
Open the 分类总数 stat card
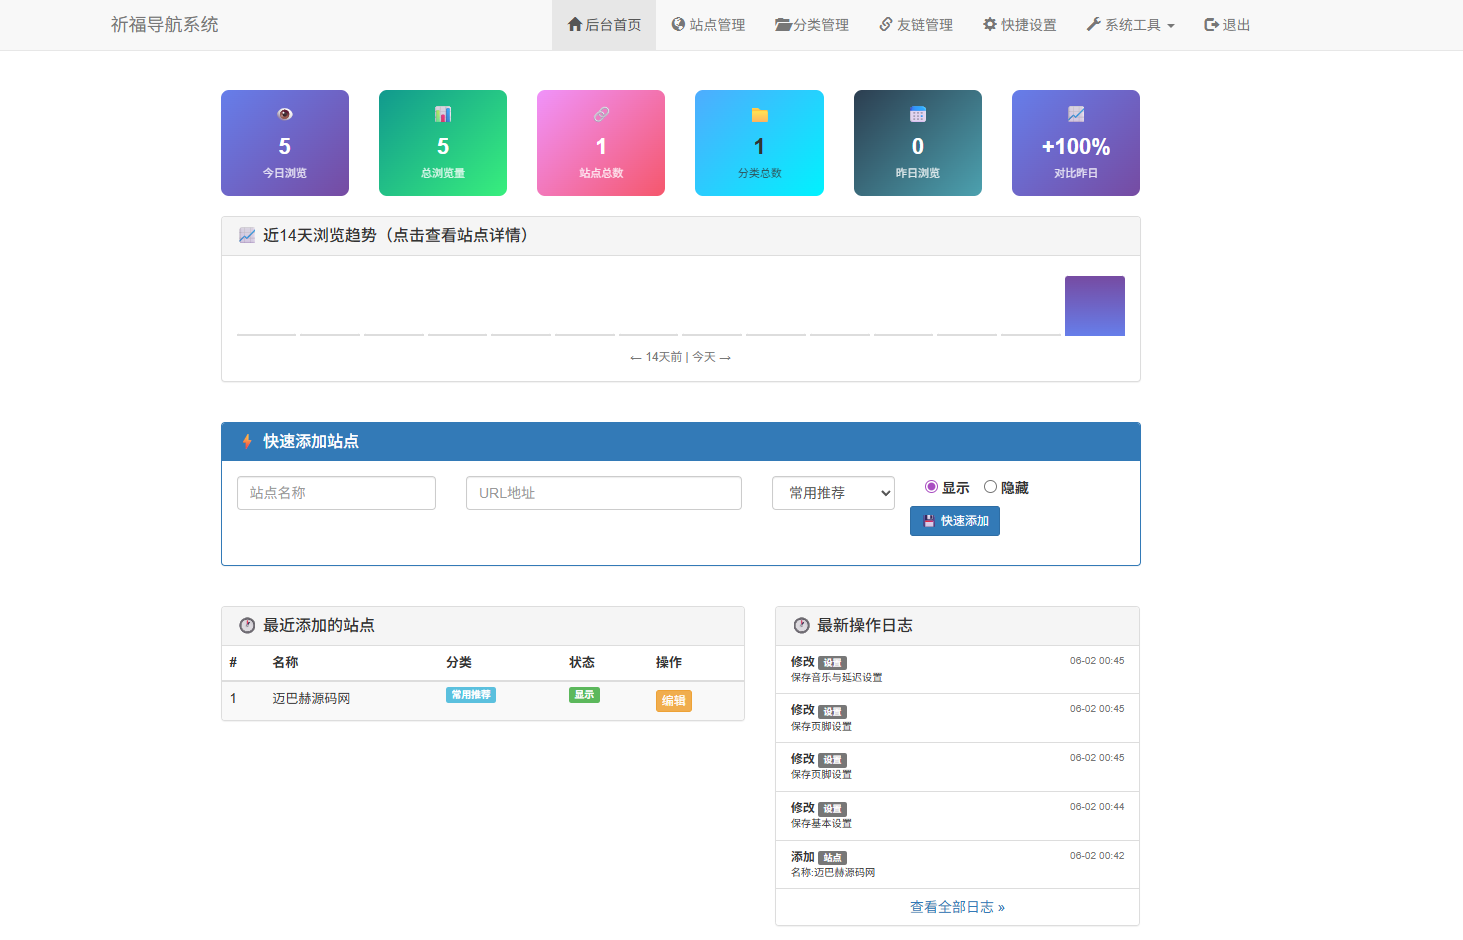pos(760,143)
